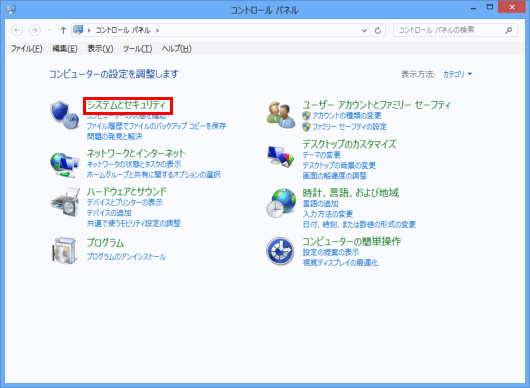This screenshot has width=530, height=388.
Task: Click デバイスとプリンターの表示 link
Action: 125,202
